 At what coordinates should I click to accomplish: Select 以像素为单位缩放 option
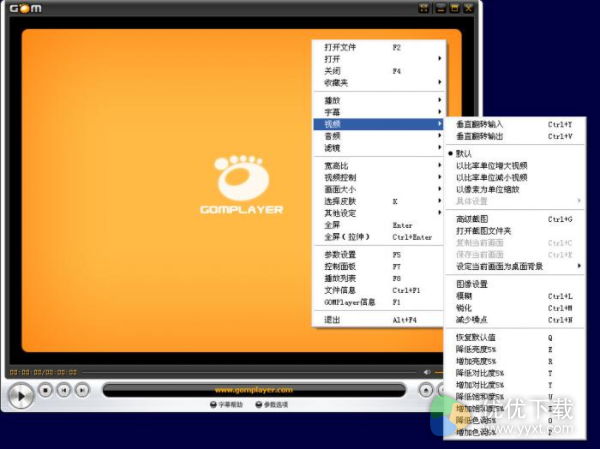pyautogui.click(x=515, y=189)
